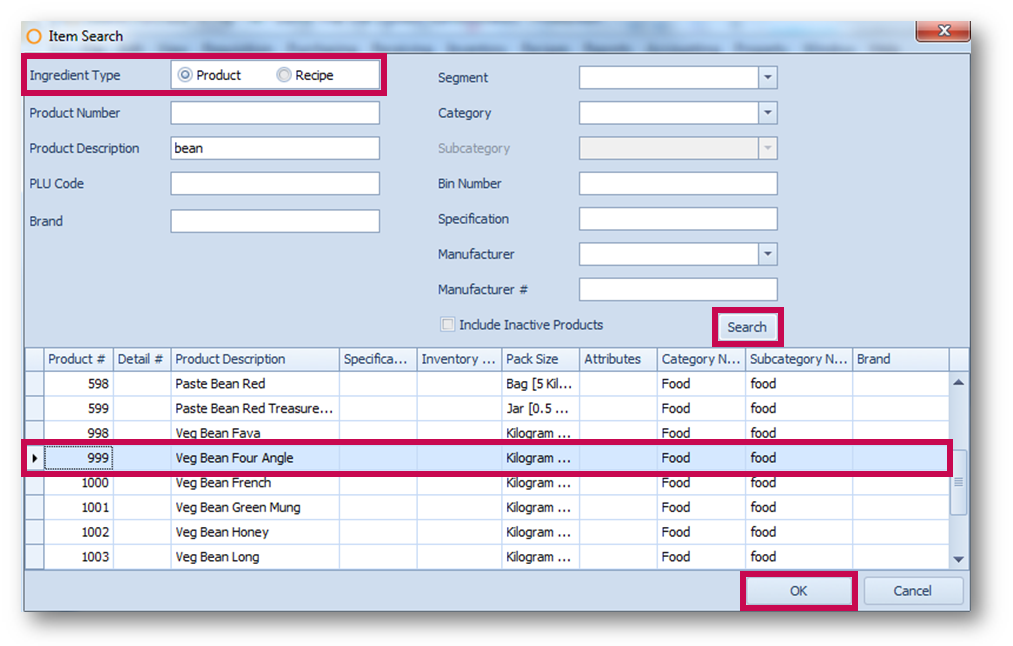Enable Include Inactive Products checkbox
Image resolution: width=1013 pixels, height=646 pixels.
[448, 325]
